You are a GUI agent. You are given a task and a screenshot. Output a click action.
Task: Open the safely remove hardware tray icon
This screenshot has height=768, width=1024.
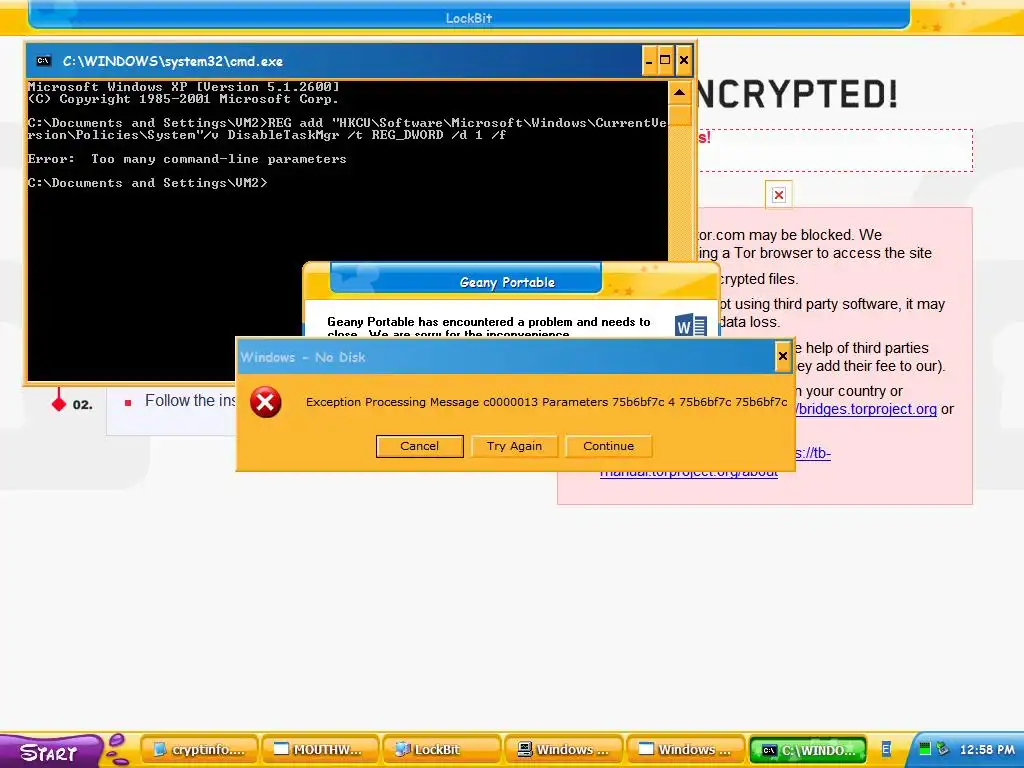click(x=942, y=749)
